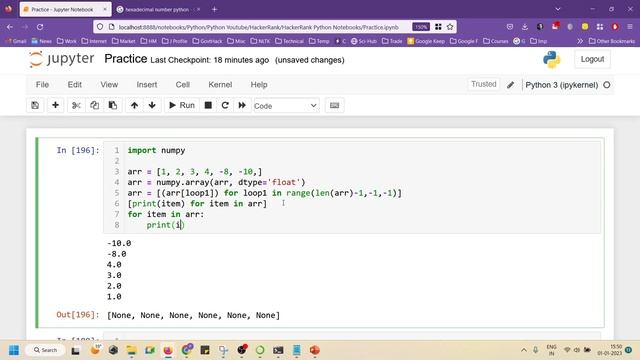The height and width of the screenshot is (360, 640).
Task: Interrupt the kernel with stop icon
Action: coord(208,105)
